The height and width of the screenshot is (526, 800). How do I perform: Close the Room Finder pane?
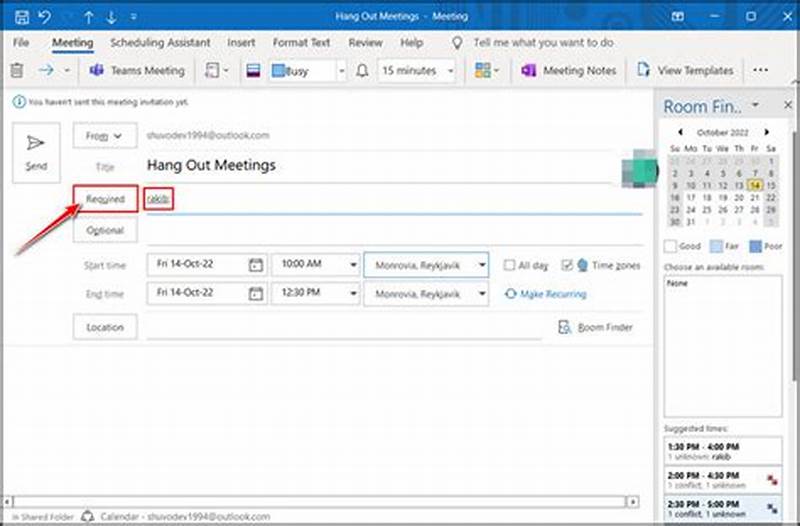(788, 105)
